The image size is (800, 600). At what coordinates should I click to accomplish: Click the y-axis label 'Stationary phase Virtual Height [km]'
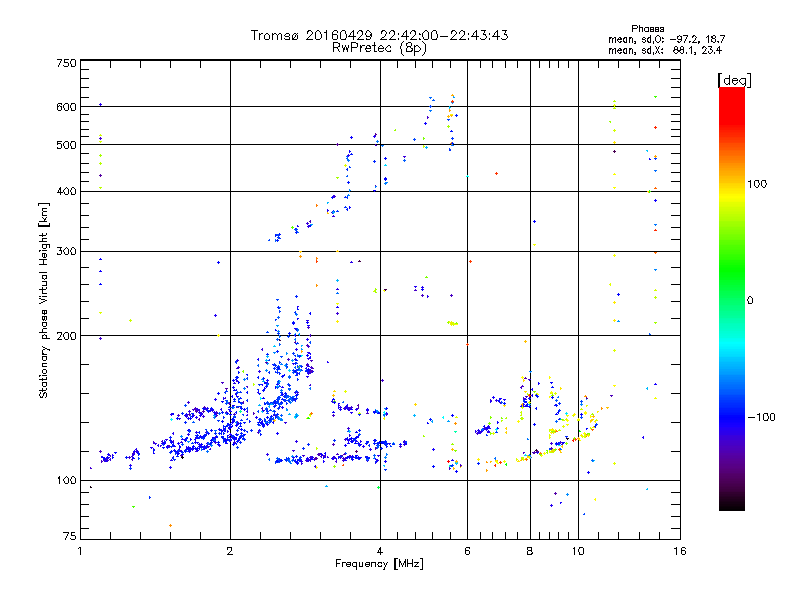pos(43,300)
